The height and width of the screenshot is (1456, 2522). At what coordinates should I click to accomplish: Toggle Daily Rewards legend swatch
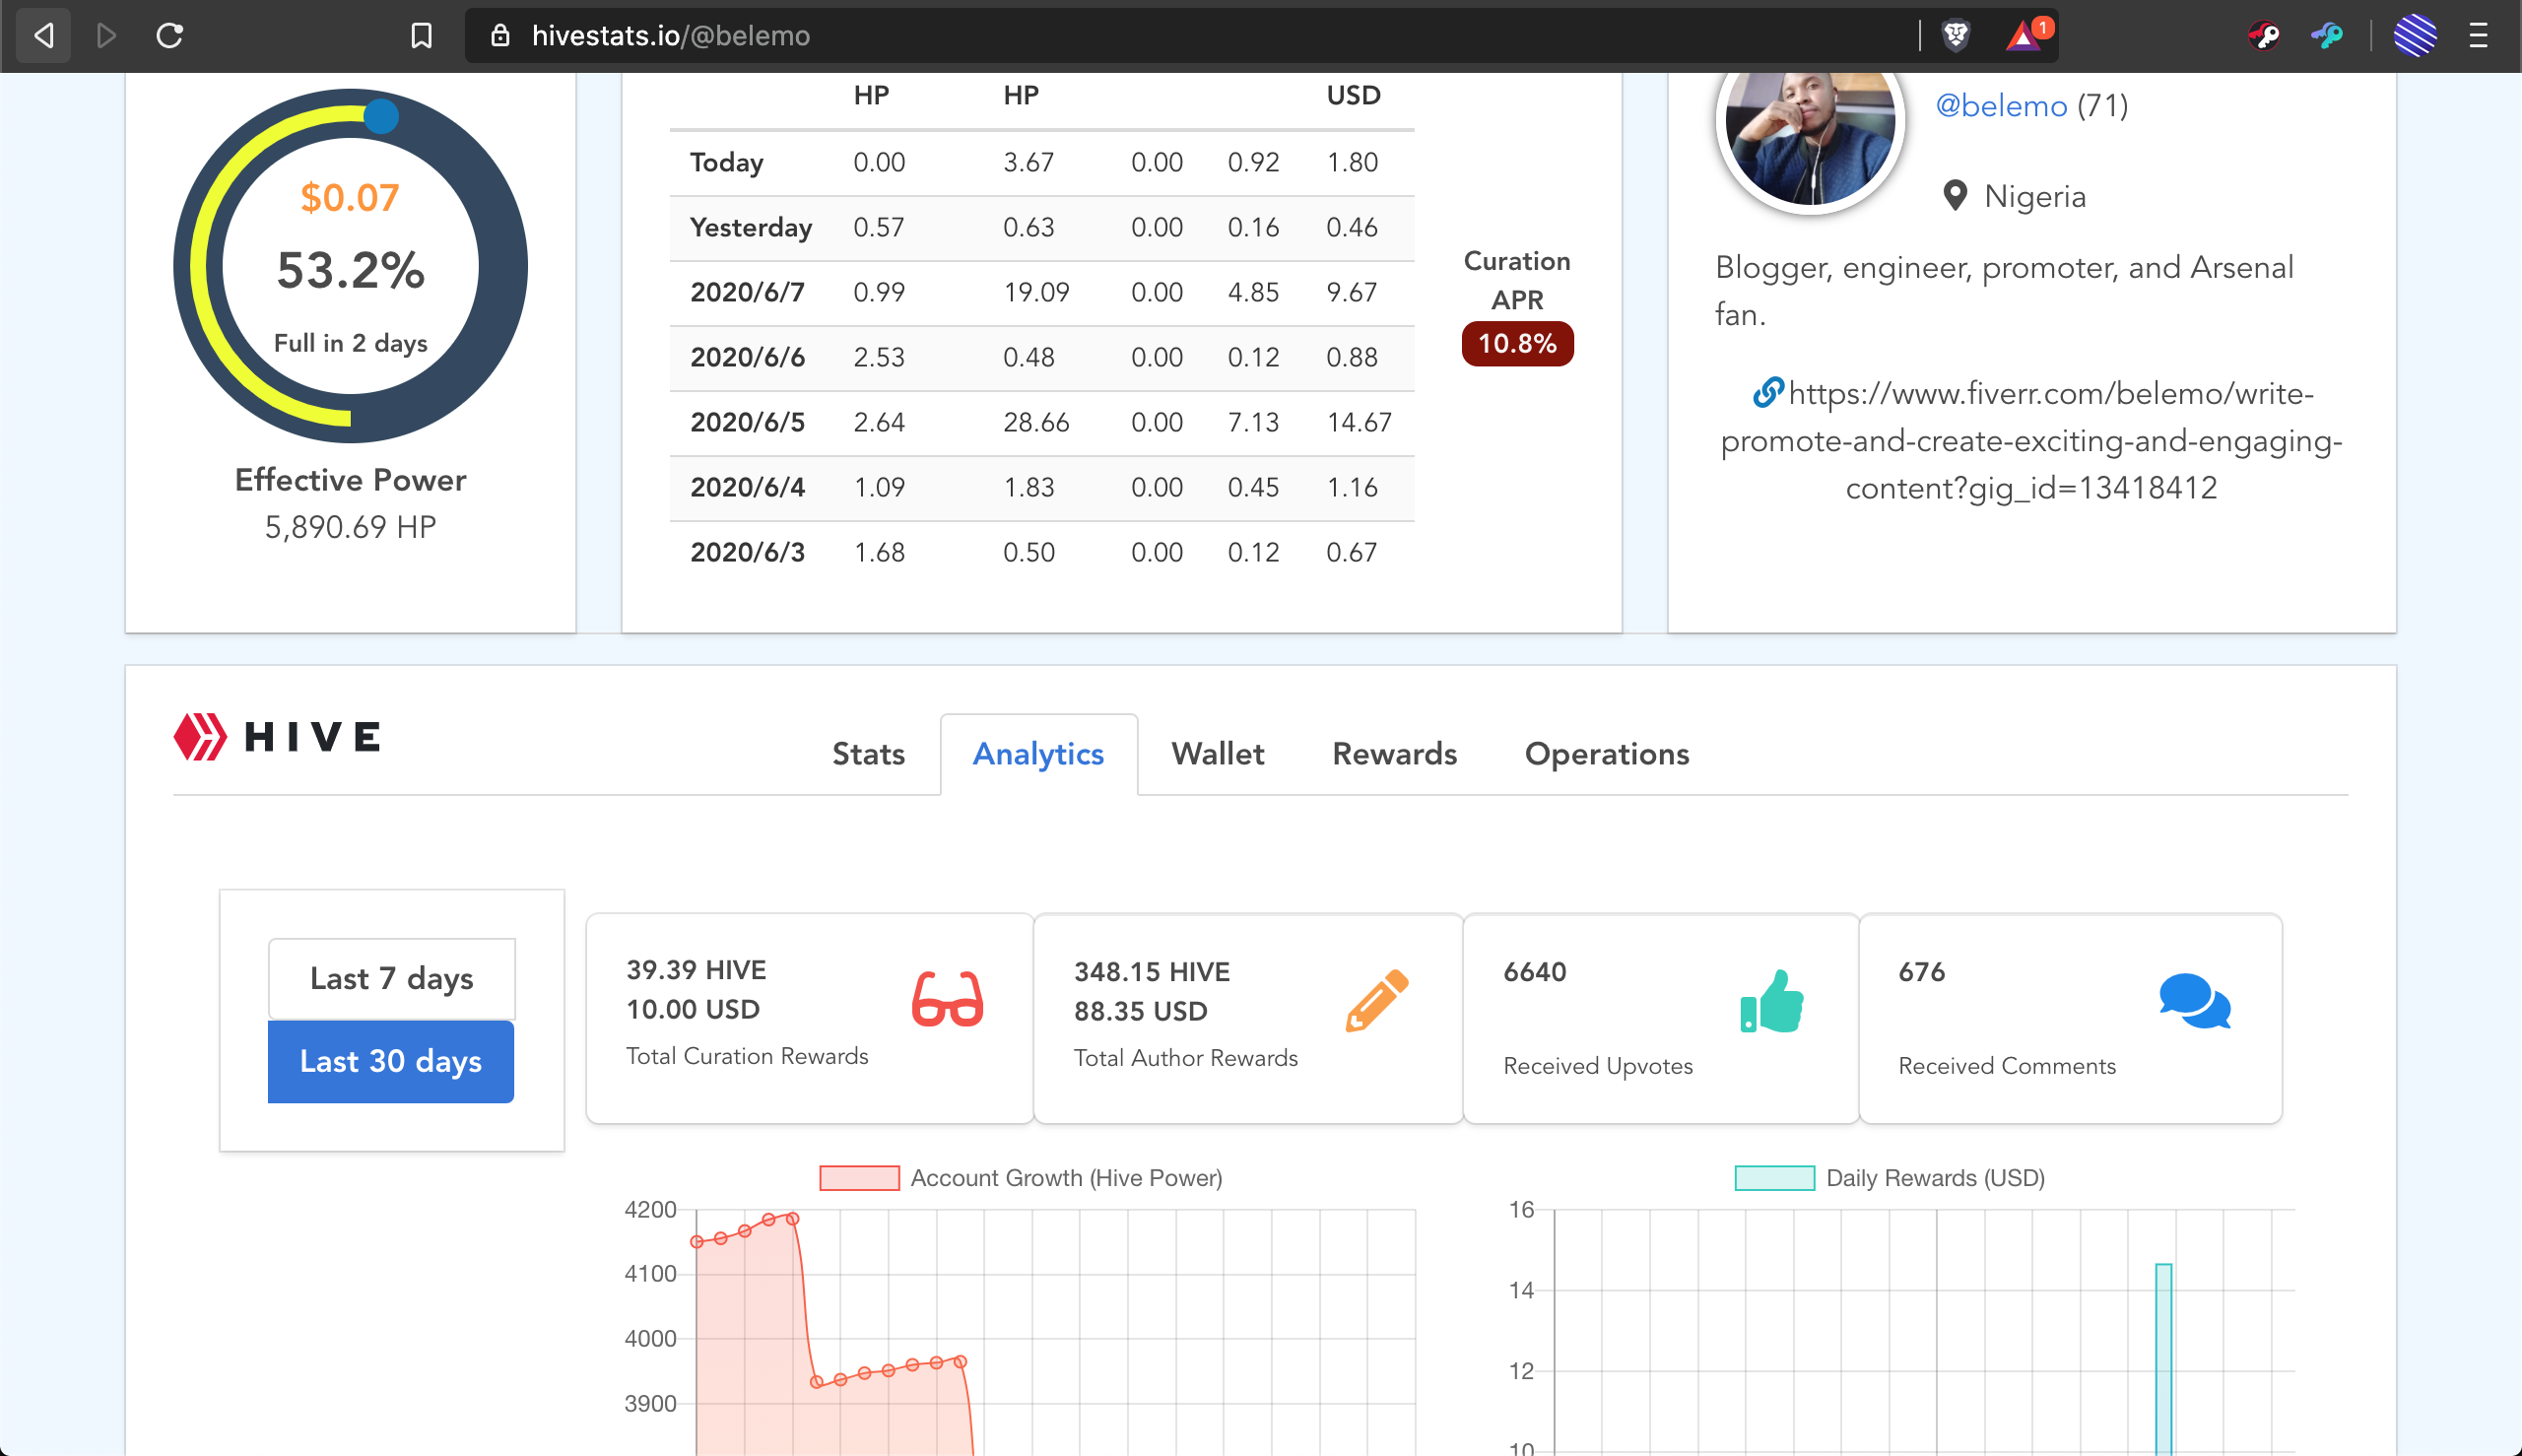tap(1775, 1178)
